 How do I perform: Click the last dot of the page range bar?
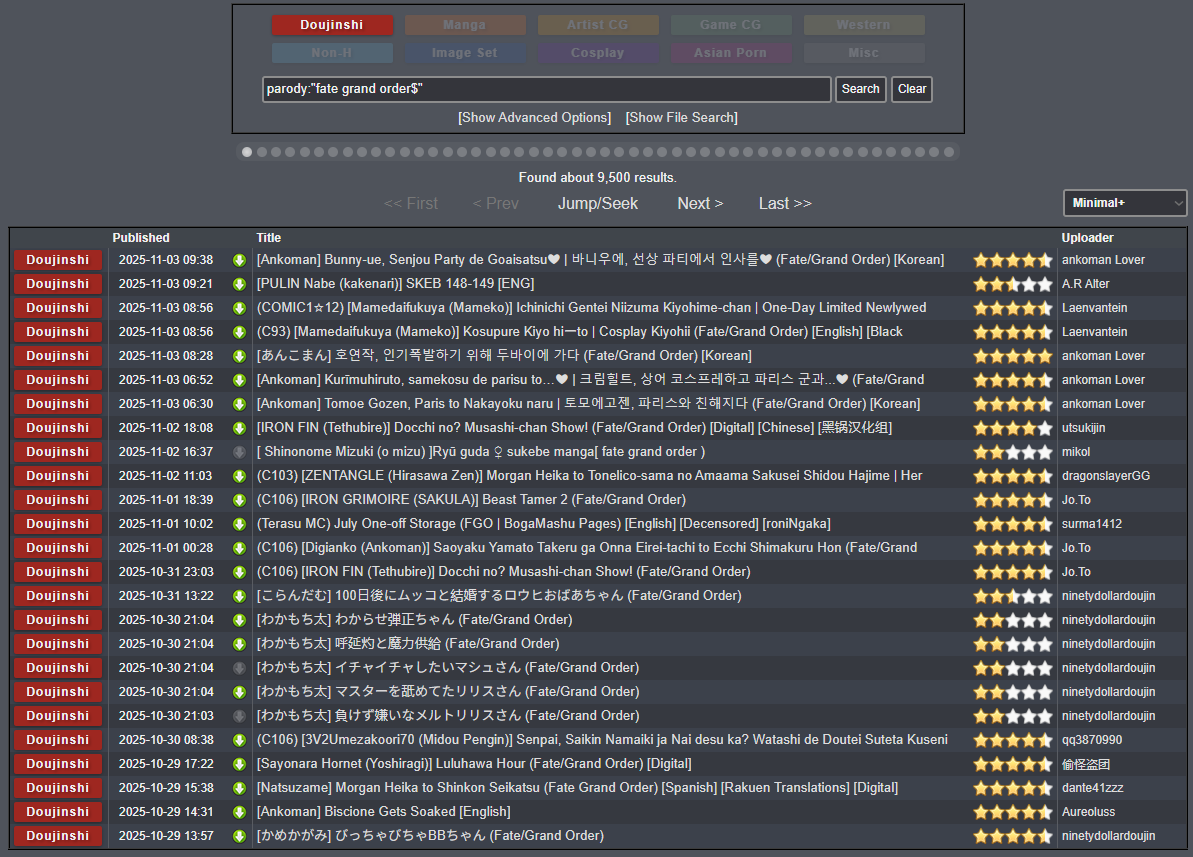[950, 152]
